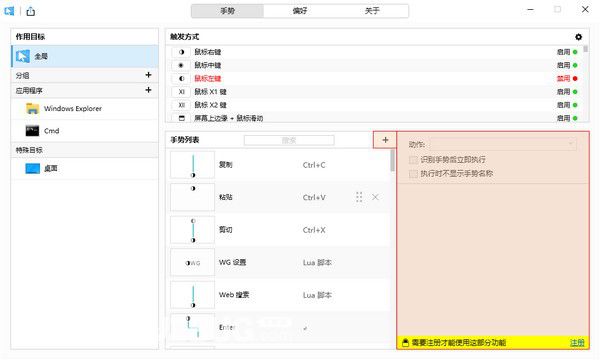Click drag handle on 粘贴 row
600x360 pixels.
(x=359, y=197)
